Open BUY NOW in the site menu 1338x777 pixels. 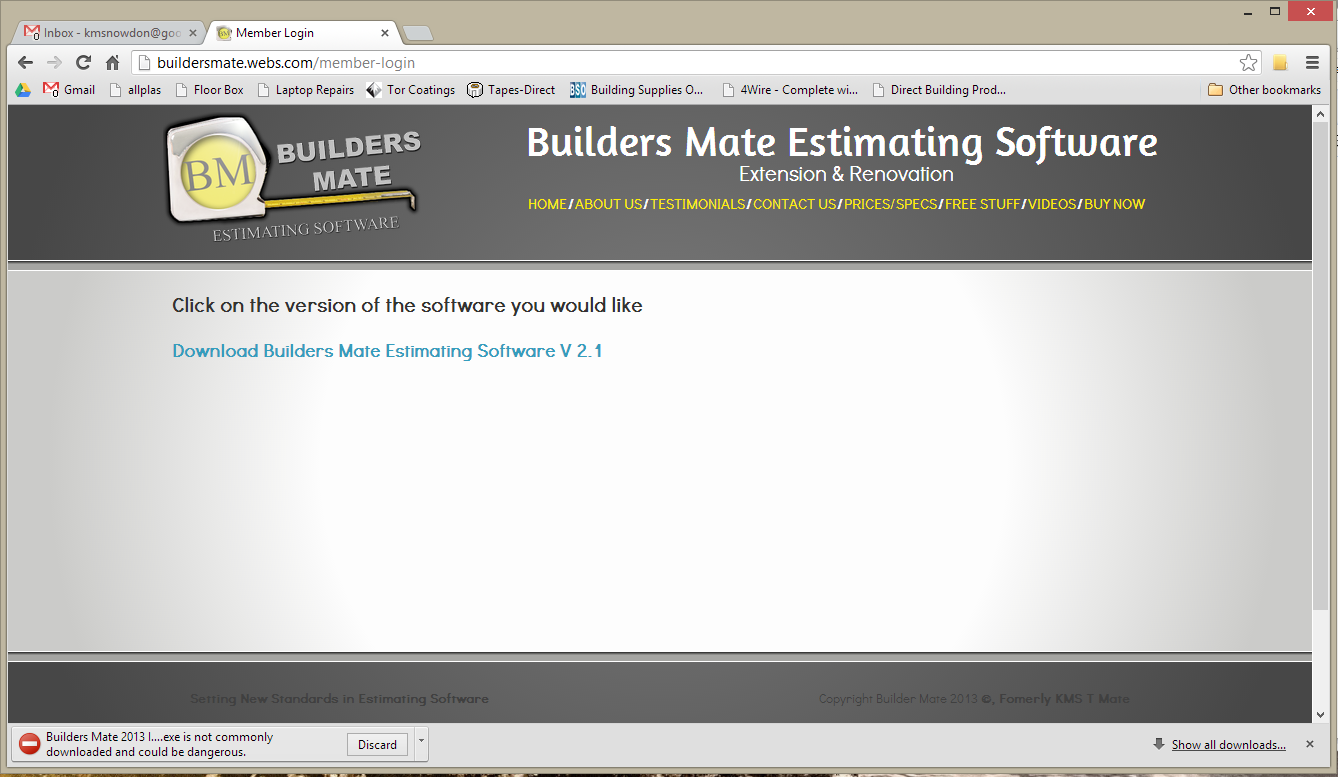(1115, 204)
